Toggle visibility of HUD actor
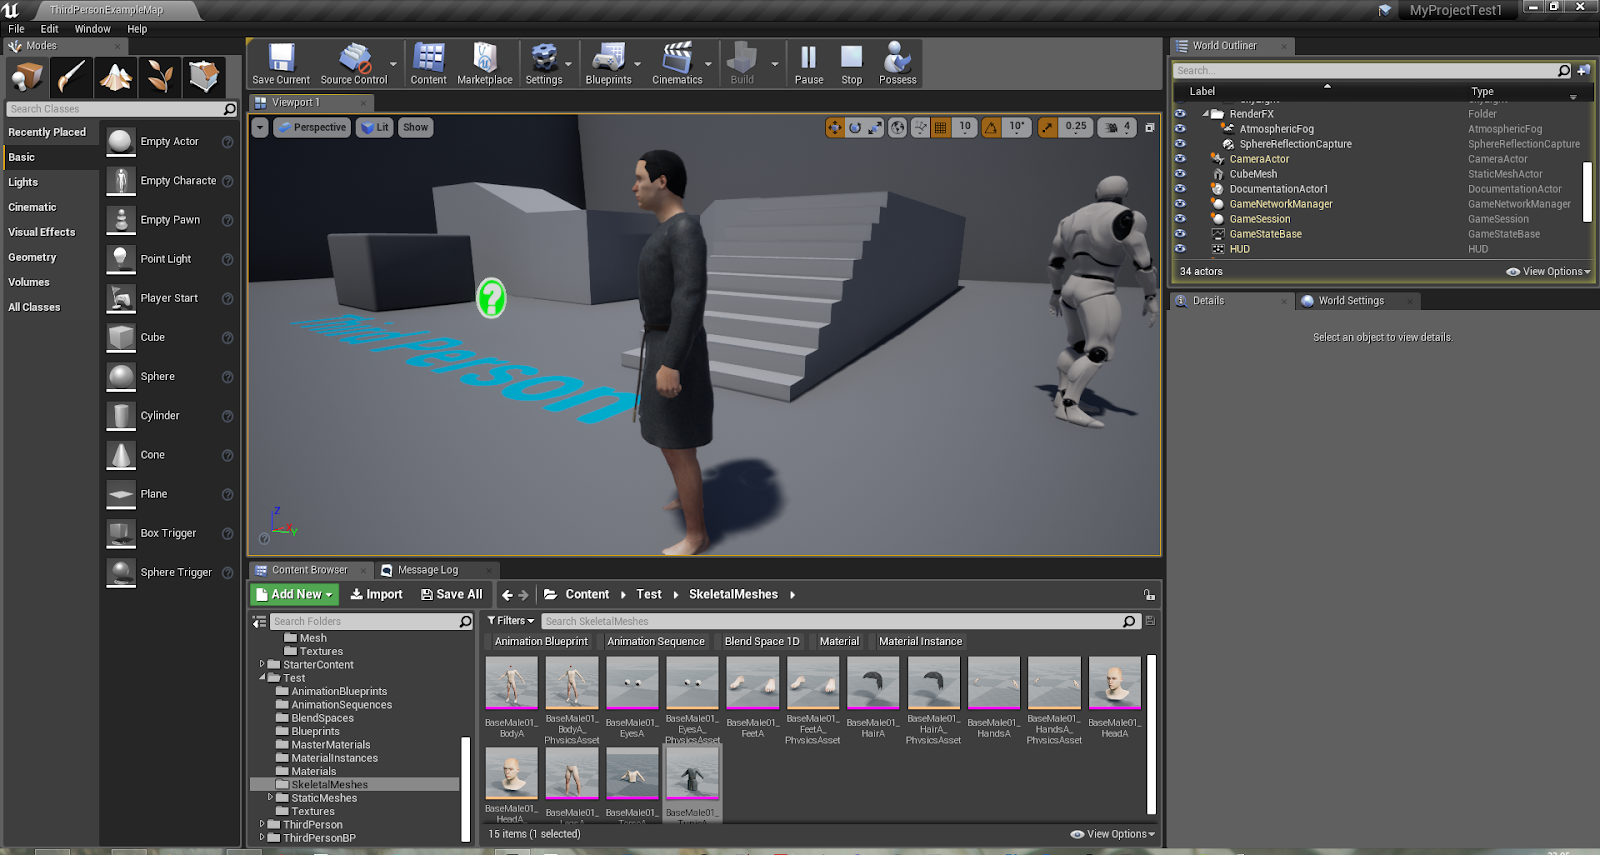Image resolution: width=1600 pixels, height=855 pixels. (1180, 249)
